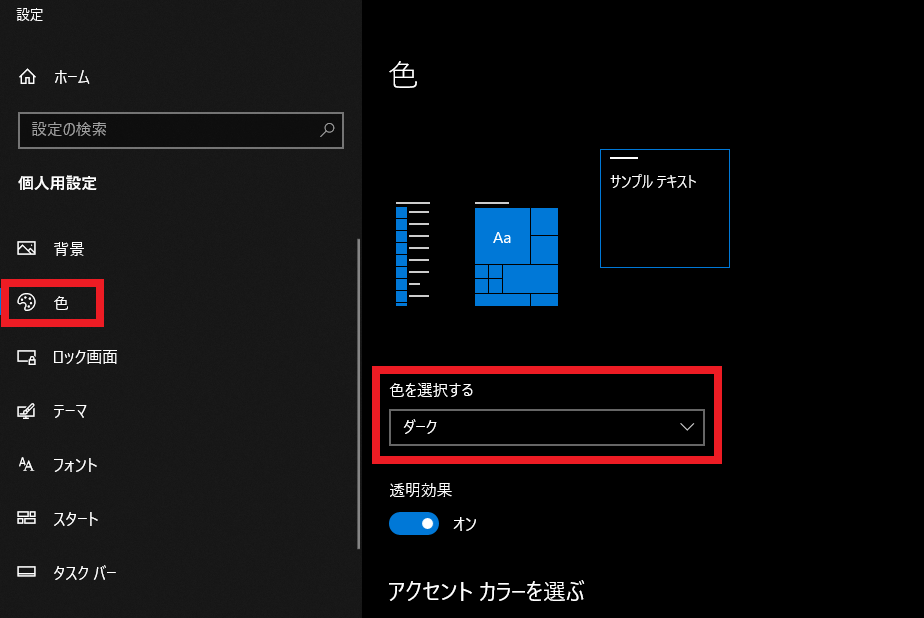Click the 背景 picture icon
The height and width of the screenshot is (618, 924).
point(27,248)
